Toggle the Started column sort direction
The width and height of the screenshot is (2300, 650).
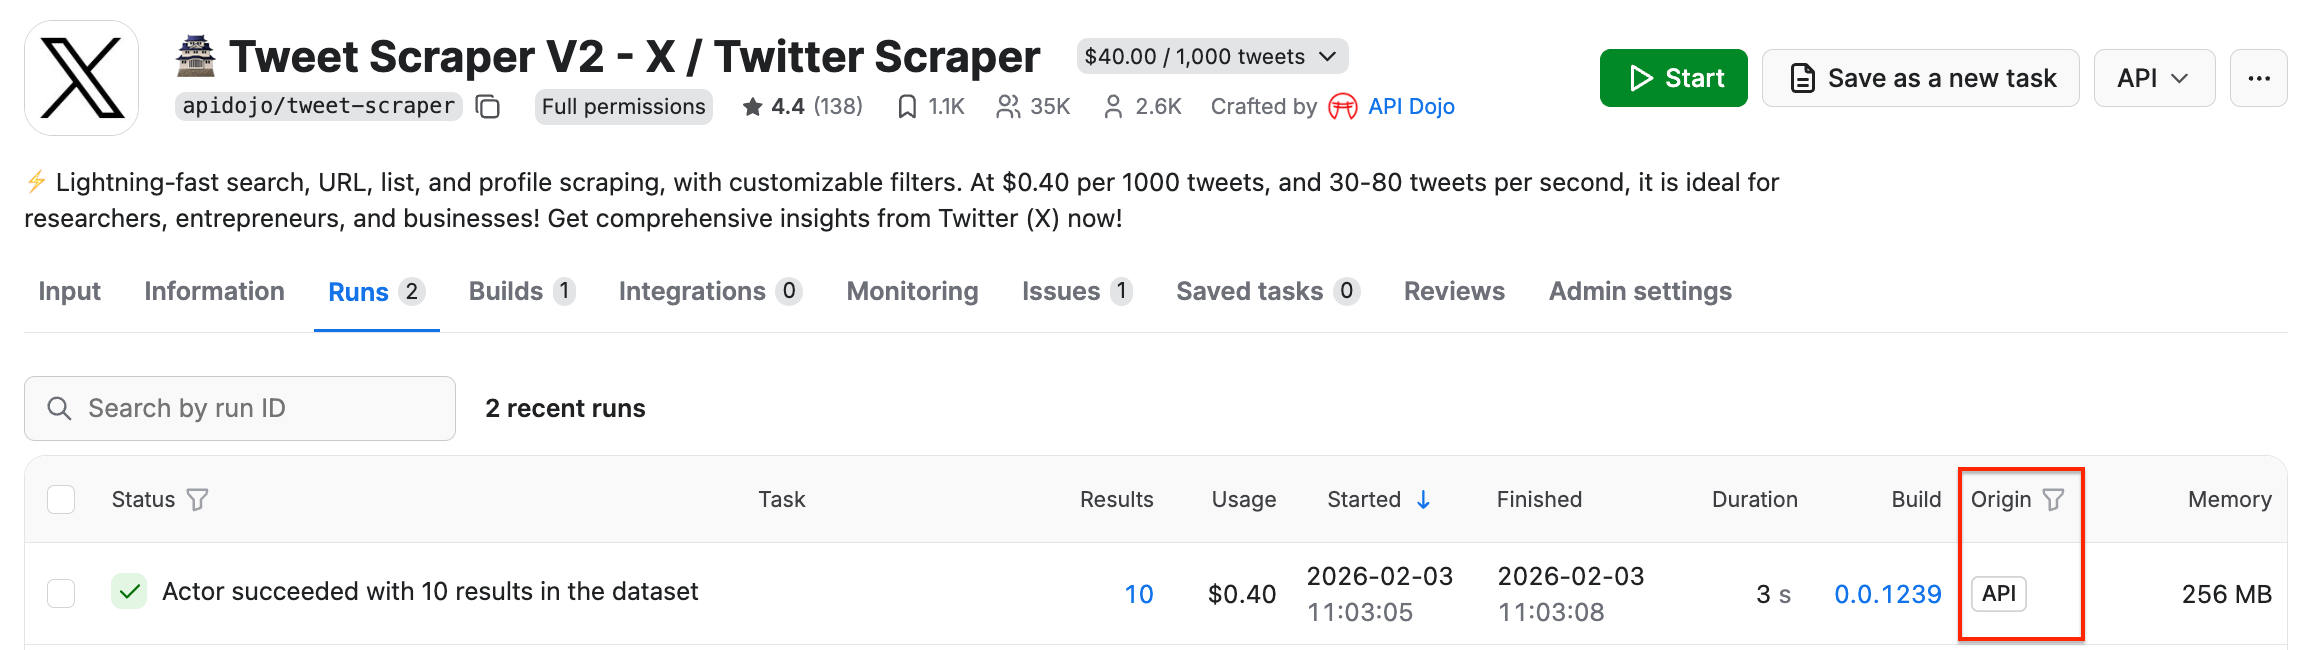[x=1423, y=499]
